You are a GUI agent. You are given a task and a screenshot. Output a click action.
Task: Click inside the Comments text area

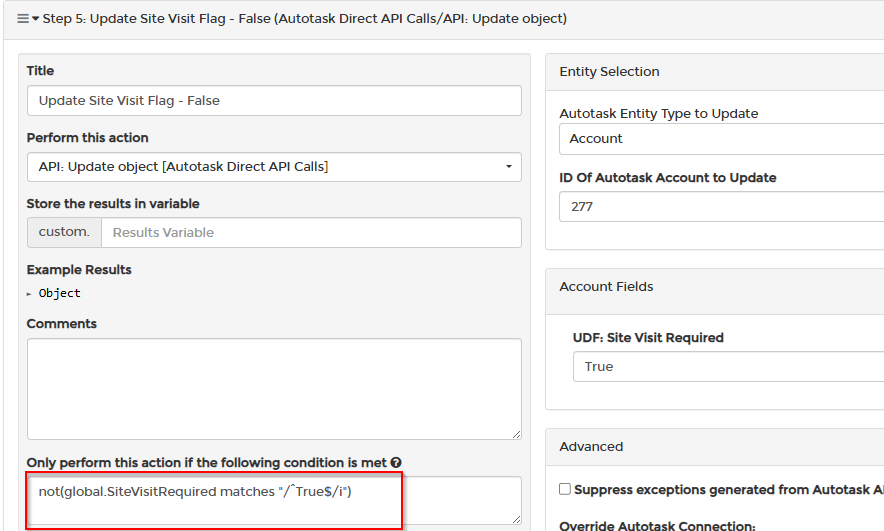(x=274, y=389)
